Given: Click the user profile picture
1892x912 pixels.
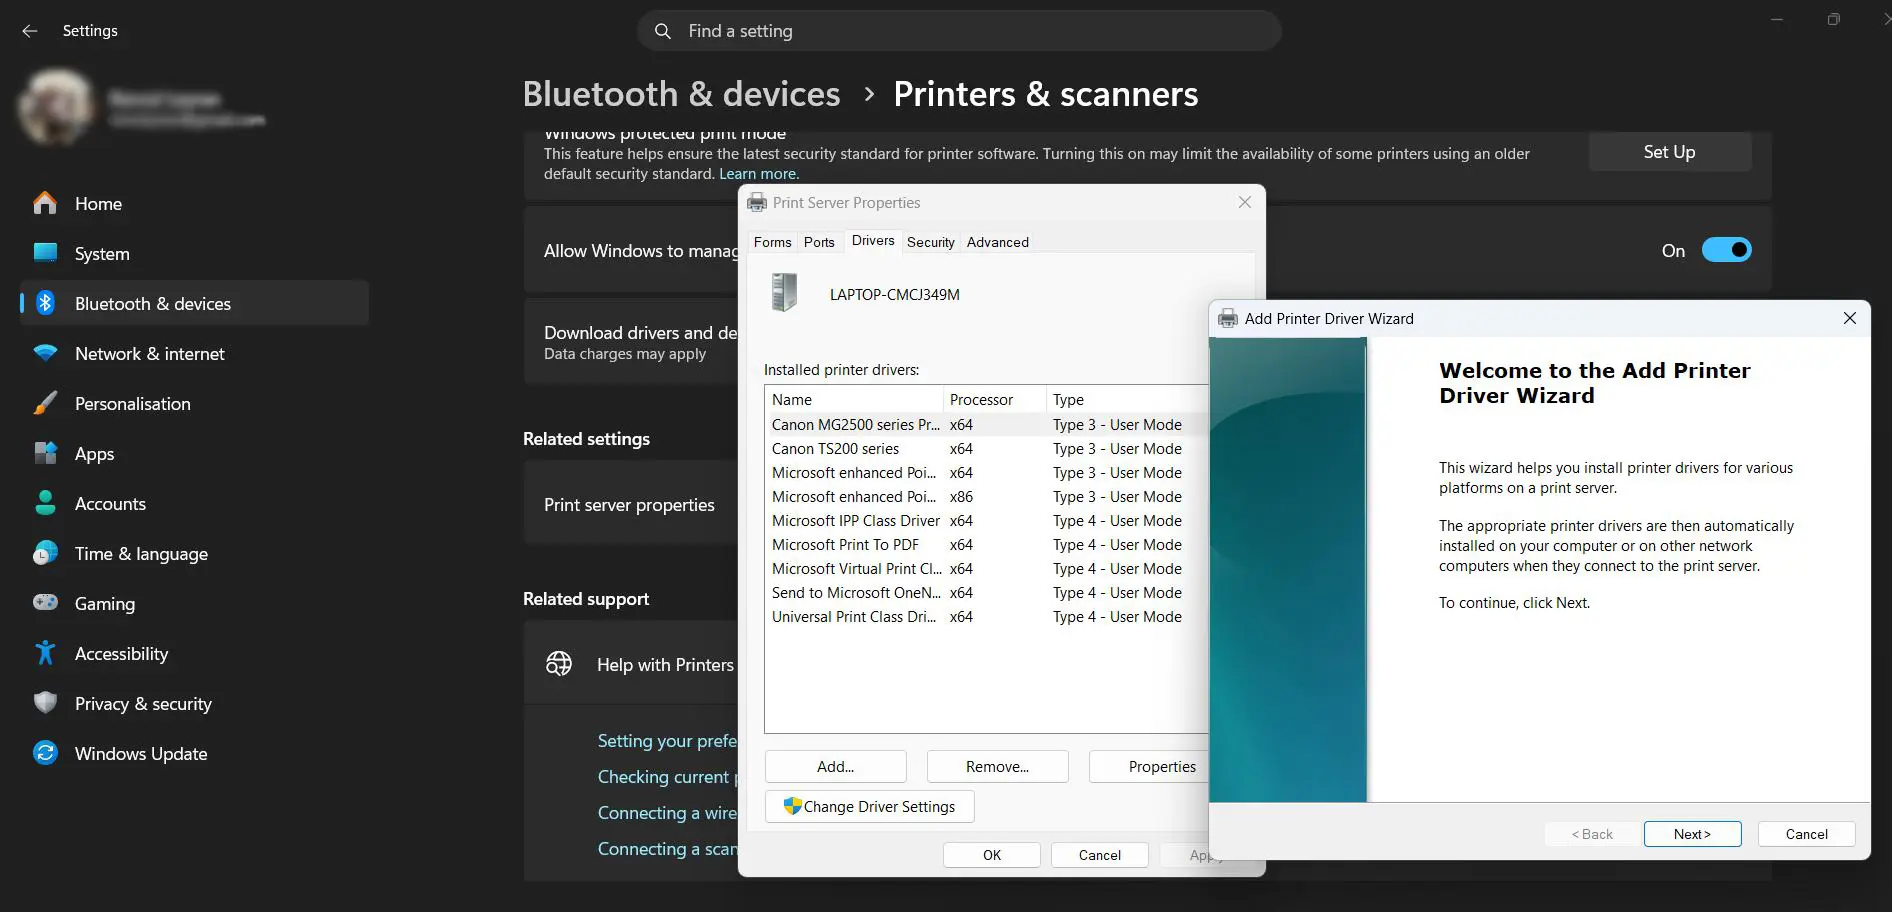Looking at the screenshot, I should click(58, 106).
